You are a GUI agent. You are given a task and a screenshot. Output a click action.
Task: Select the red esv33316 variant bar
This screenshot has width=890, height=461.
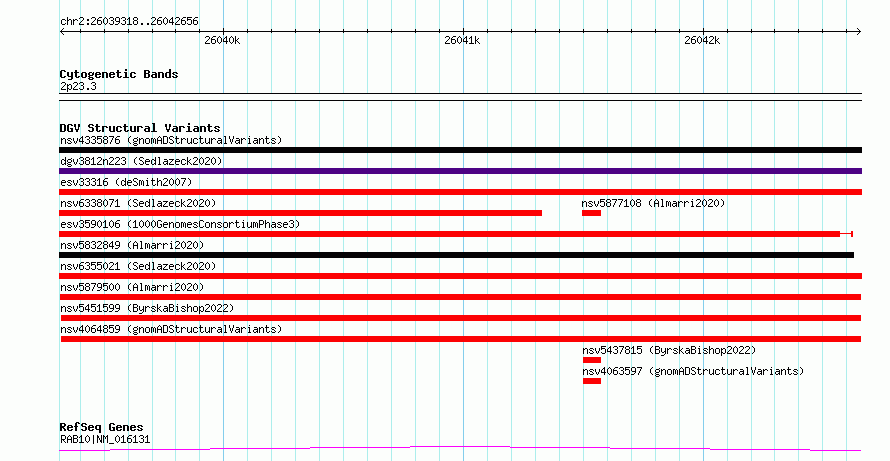460,192
